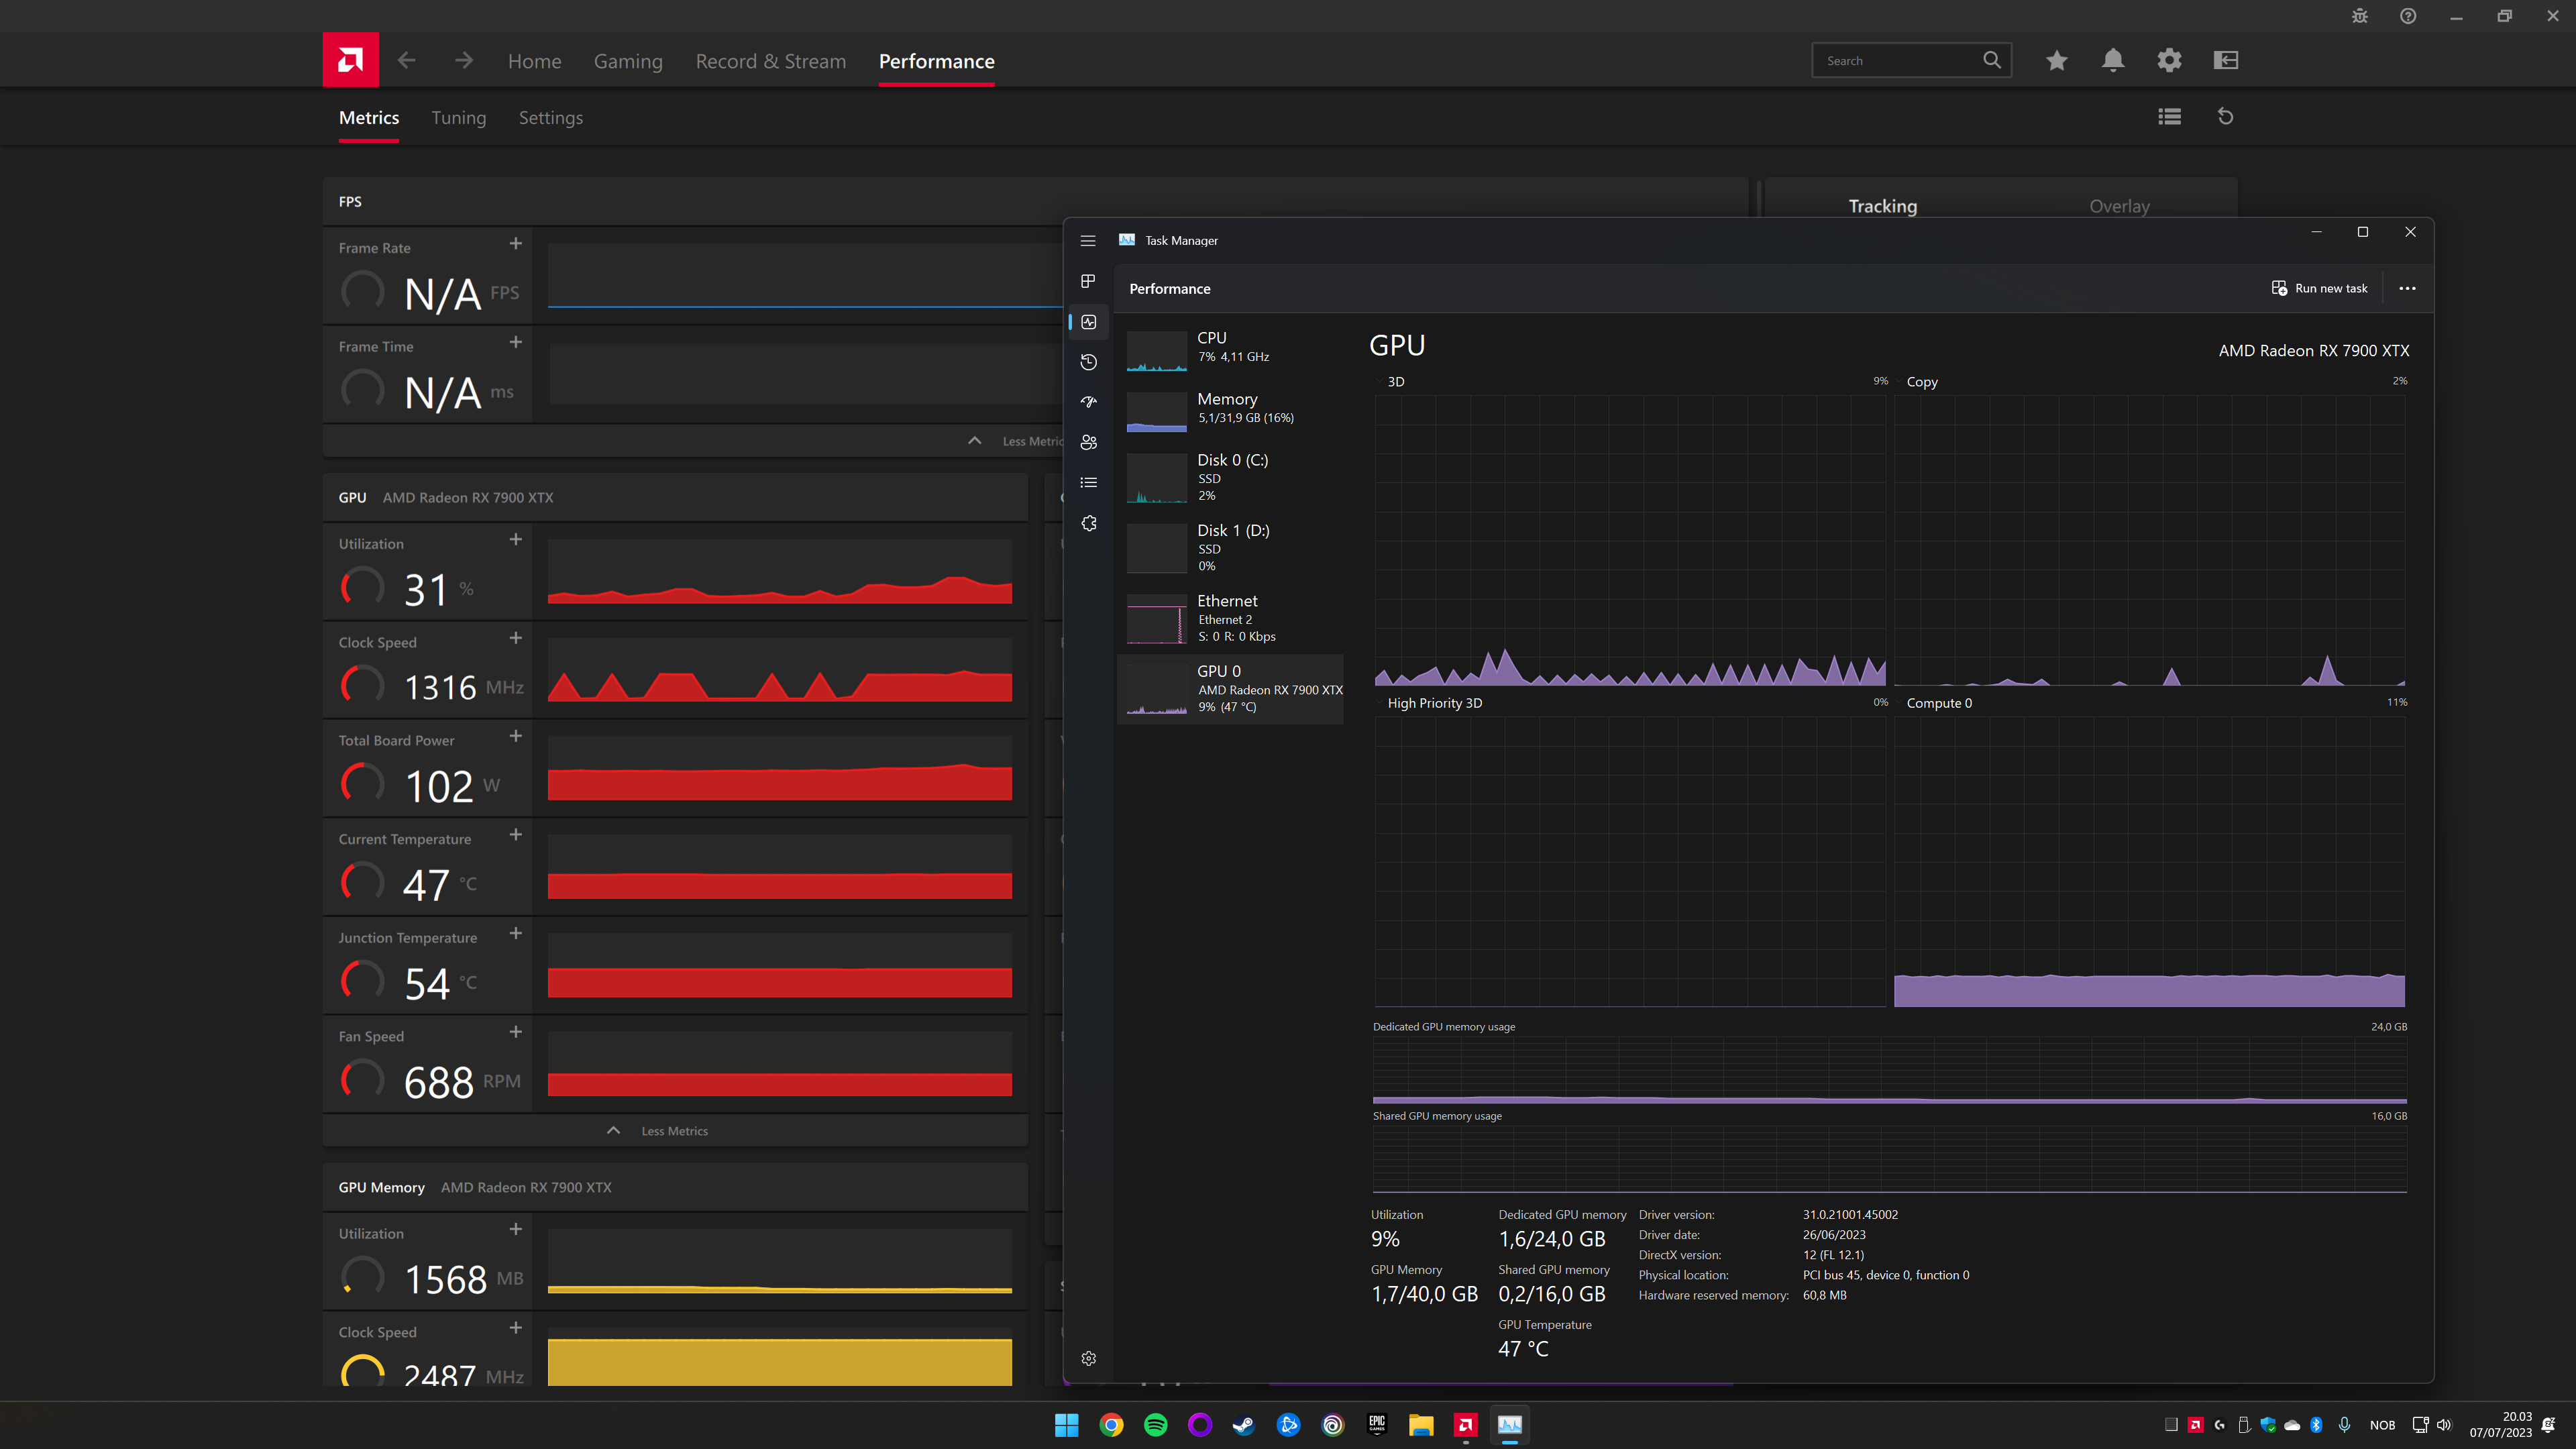2576x1449 pixels.
Task: Open Windows Start button on taskbar
Action: coord(1066,1425)
